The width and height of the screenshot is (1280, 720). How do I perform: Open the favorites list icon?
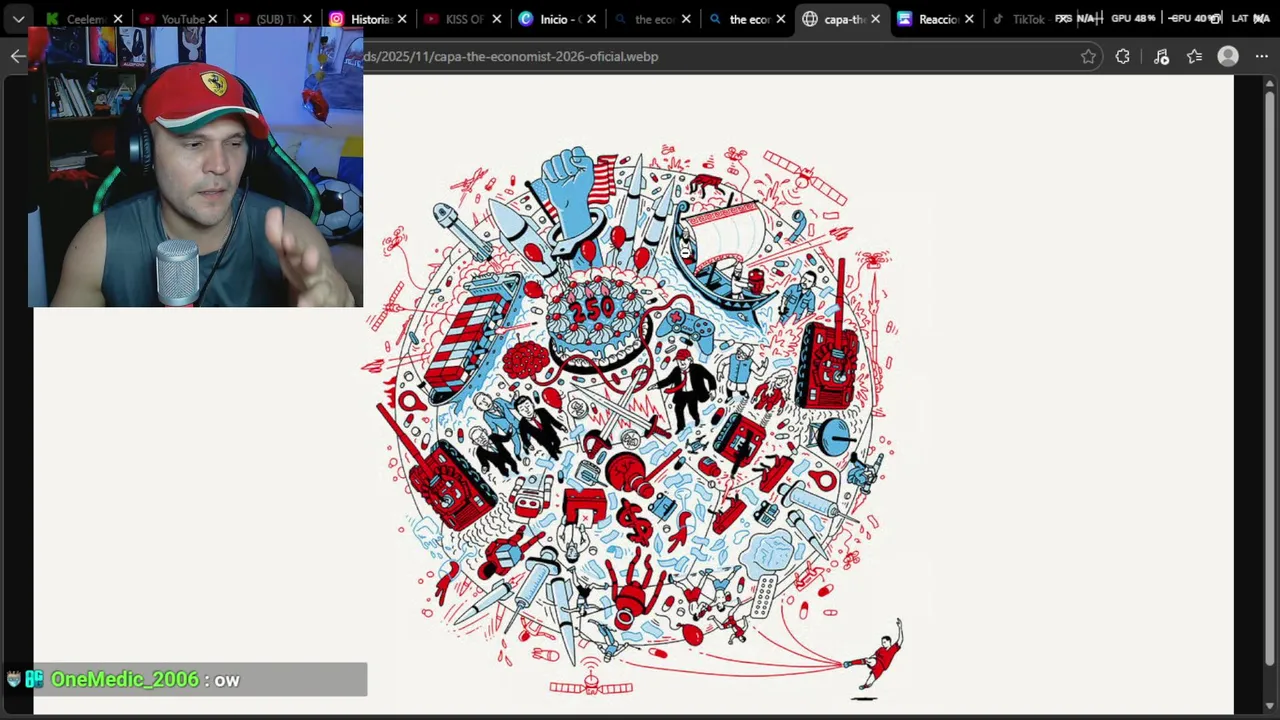click(x=1194, y=57)
